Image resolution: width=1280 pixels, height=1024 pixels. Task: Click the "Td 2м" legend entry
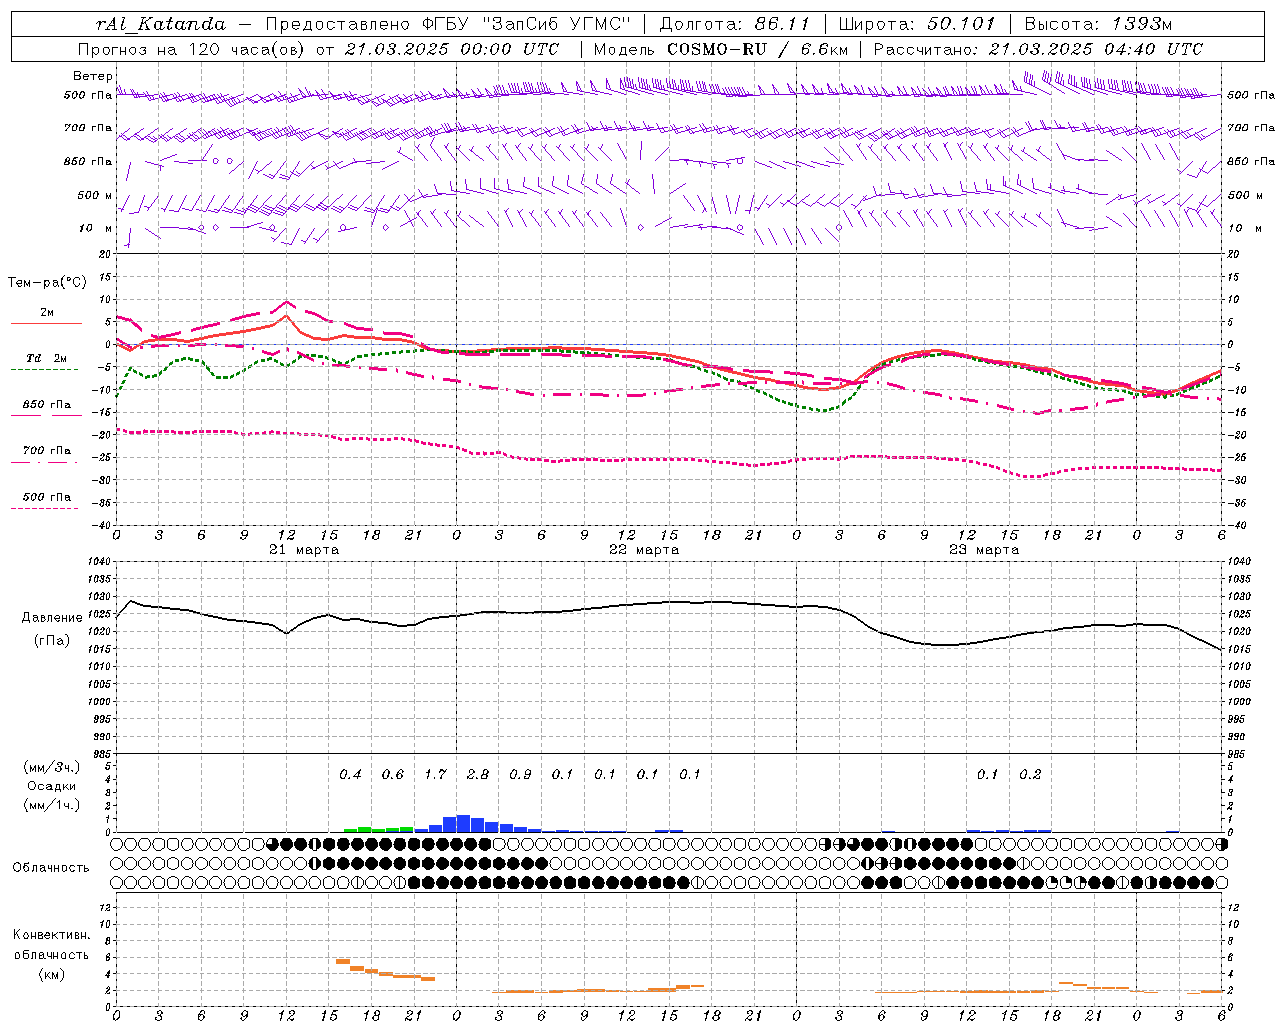pos(47,358)
